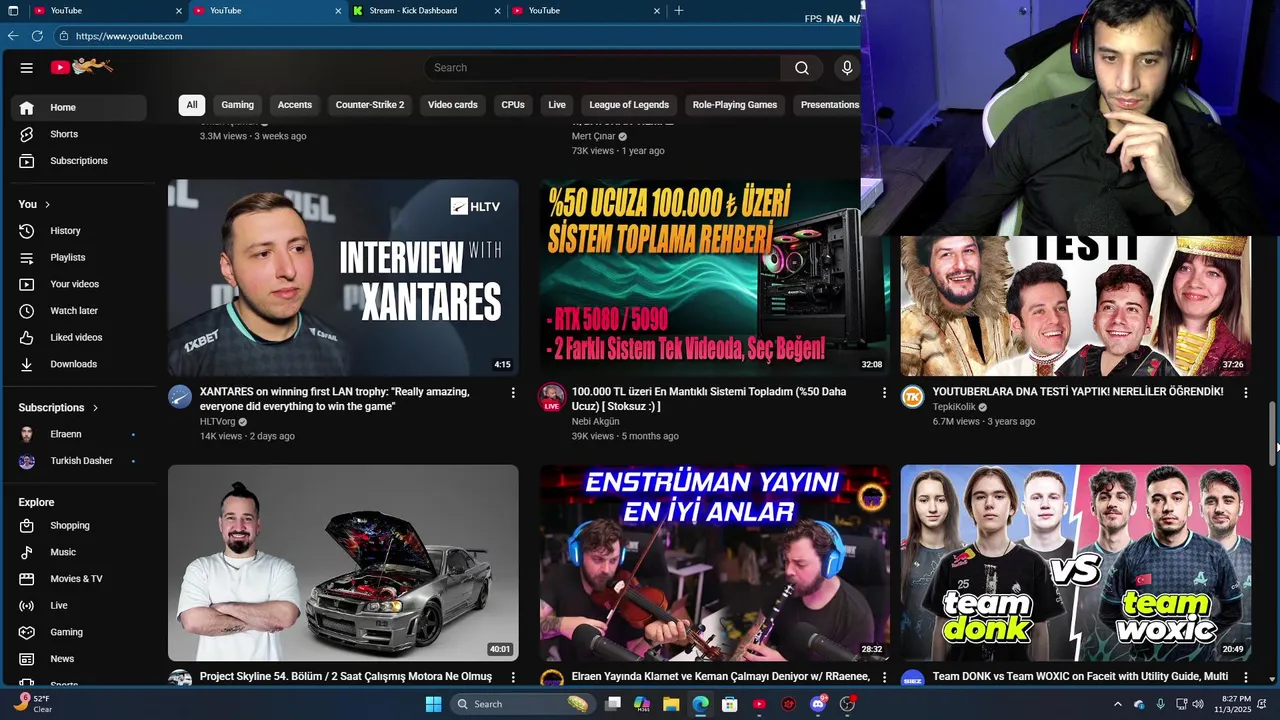Open options for the XANTARES interview video
The height and width of the screenshot is (720, 1280).
pos(513,393)
